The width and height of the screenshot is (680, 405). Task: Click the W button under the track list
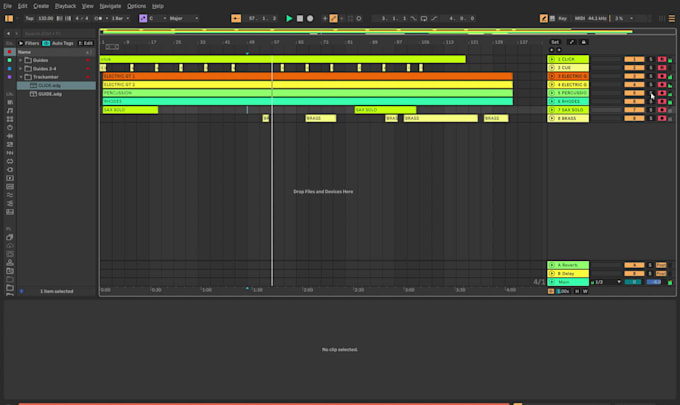pos(585,291)
